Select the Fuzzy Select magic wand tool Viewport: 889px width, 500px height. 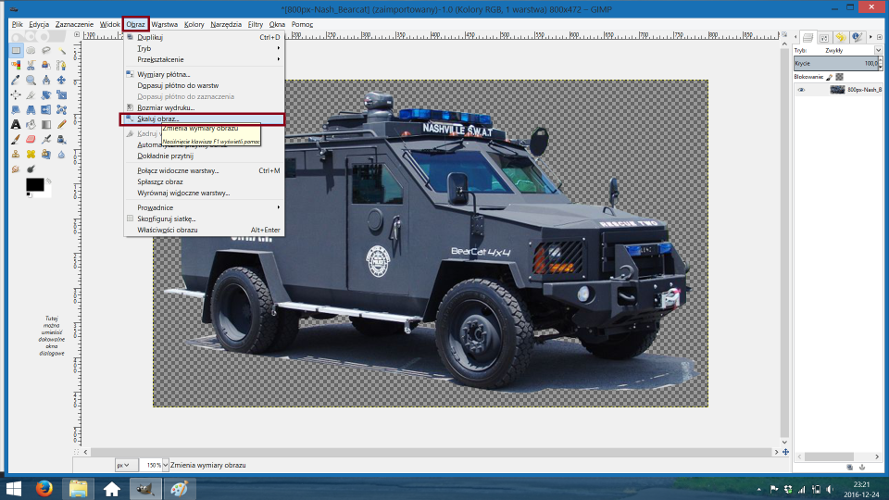[62, 50]
